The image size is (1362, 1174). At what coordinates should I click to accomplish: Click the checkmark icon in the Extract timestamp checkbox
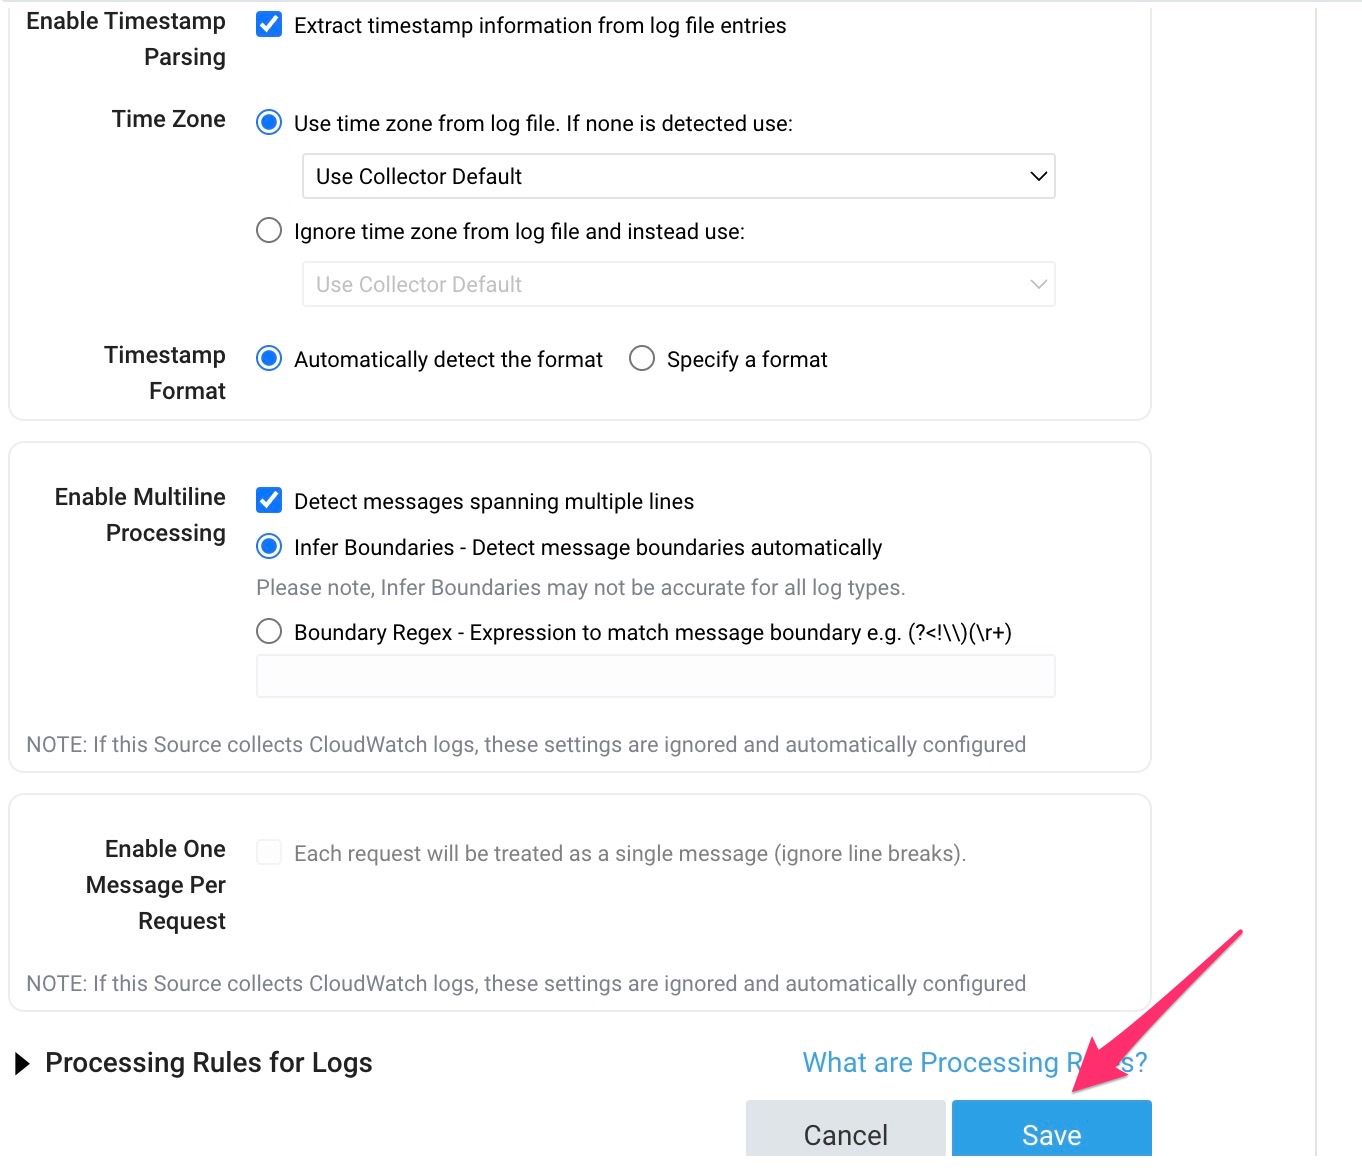[268, 25]
